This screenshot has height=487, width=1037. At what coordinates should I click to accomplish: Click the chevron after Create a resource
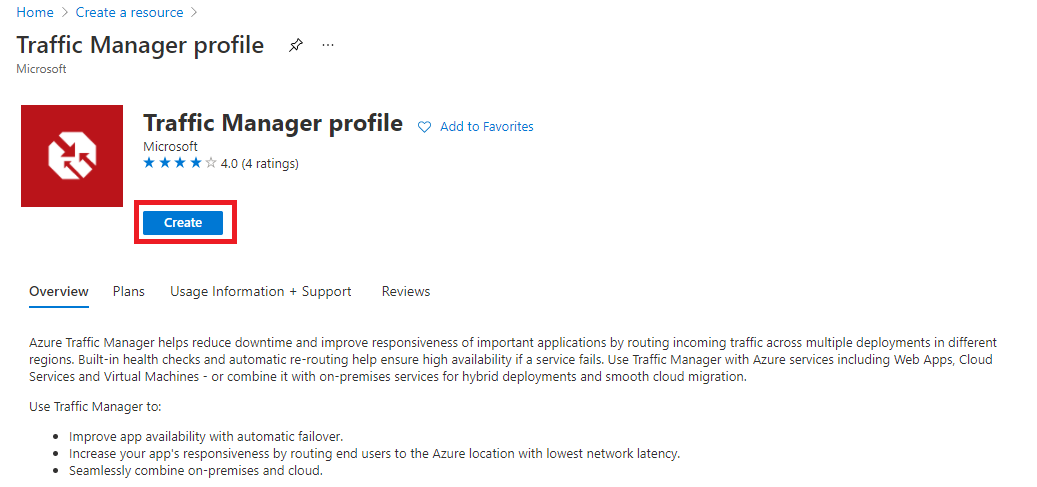(194, 13)
